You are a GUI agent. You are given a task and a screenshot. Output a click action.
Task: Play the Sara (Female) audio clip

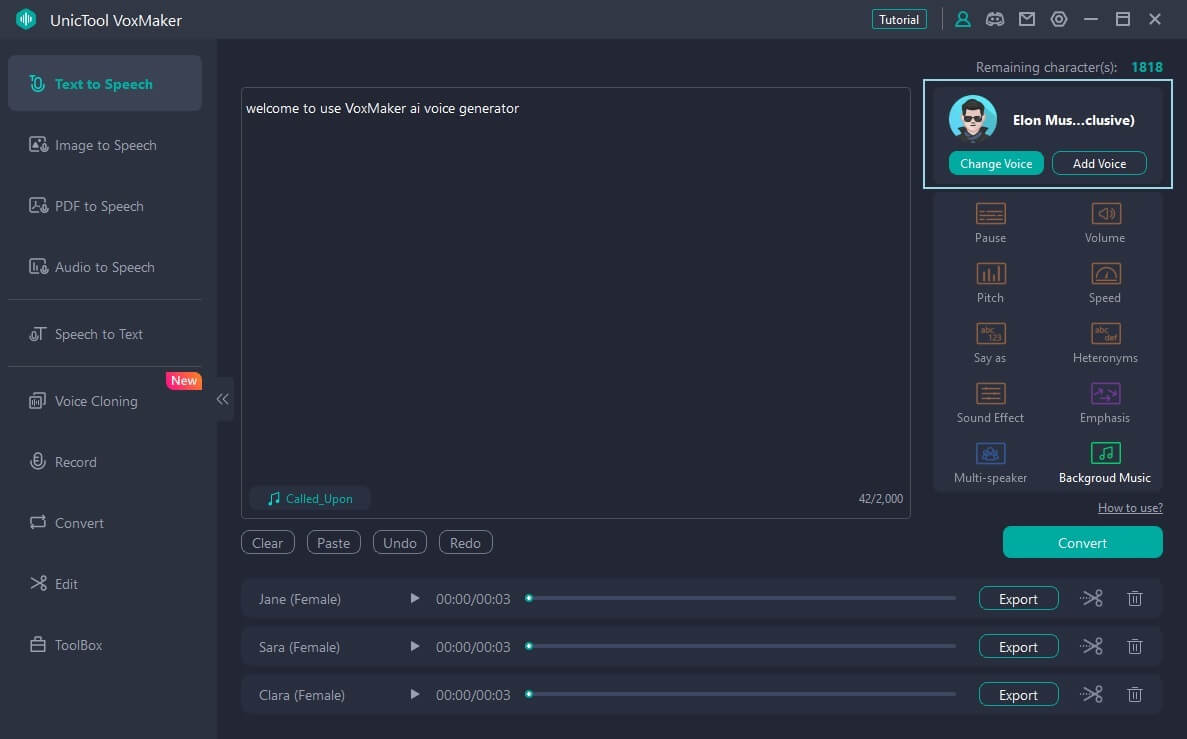click(415, 647)
